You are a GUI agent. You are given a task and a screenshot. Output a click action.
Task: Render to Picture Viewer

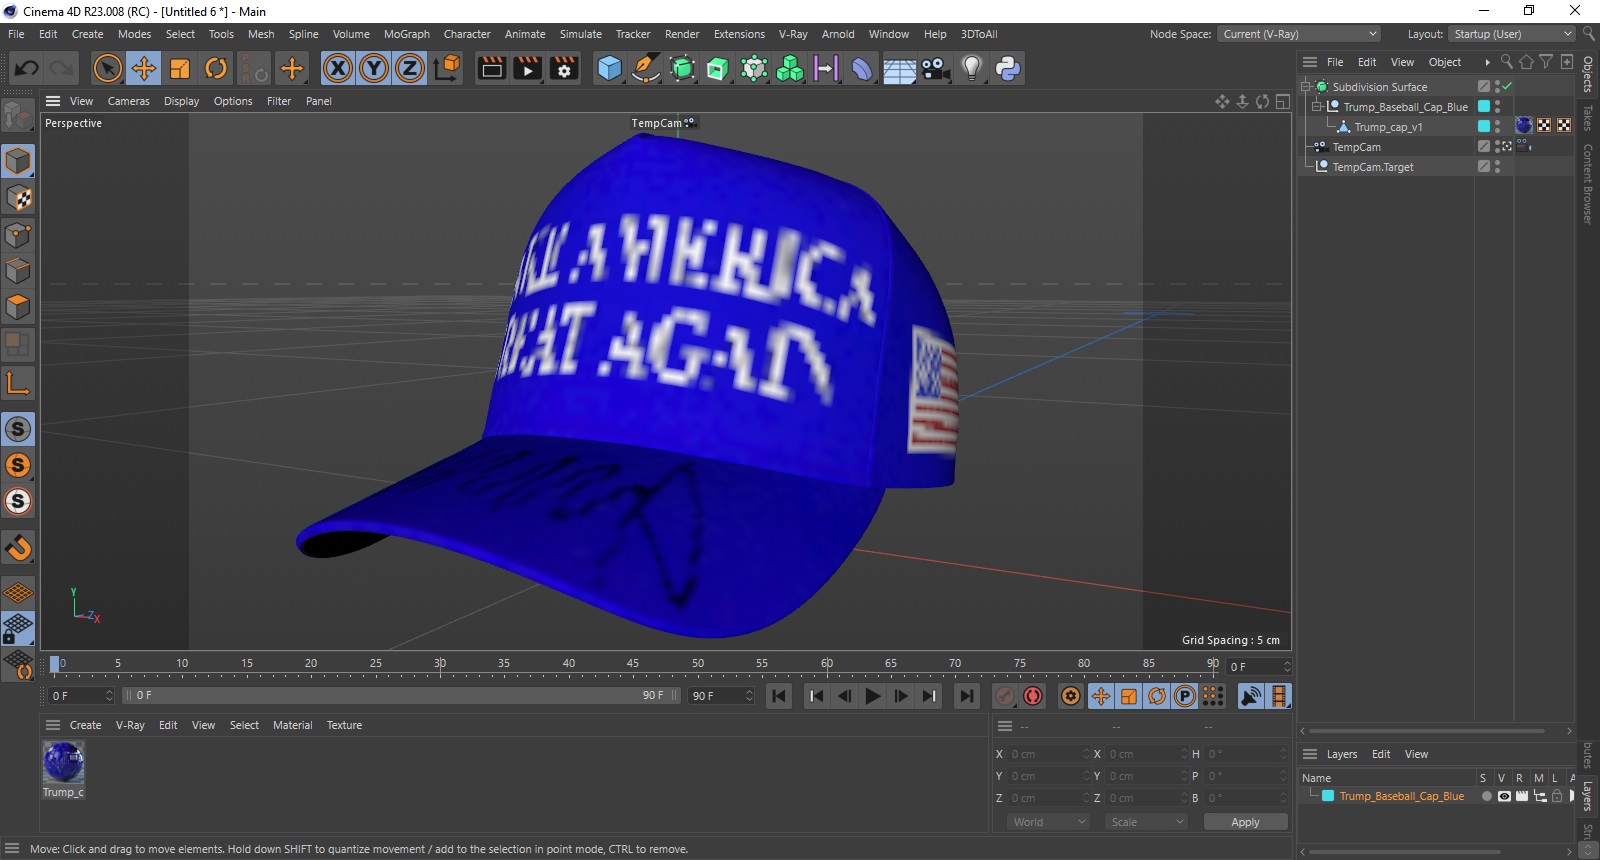click(528, 68)
